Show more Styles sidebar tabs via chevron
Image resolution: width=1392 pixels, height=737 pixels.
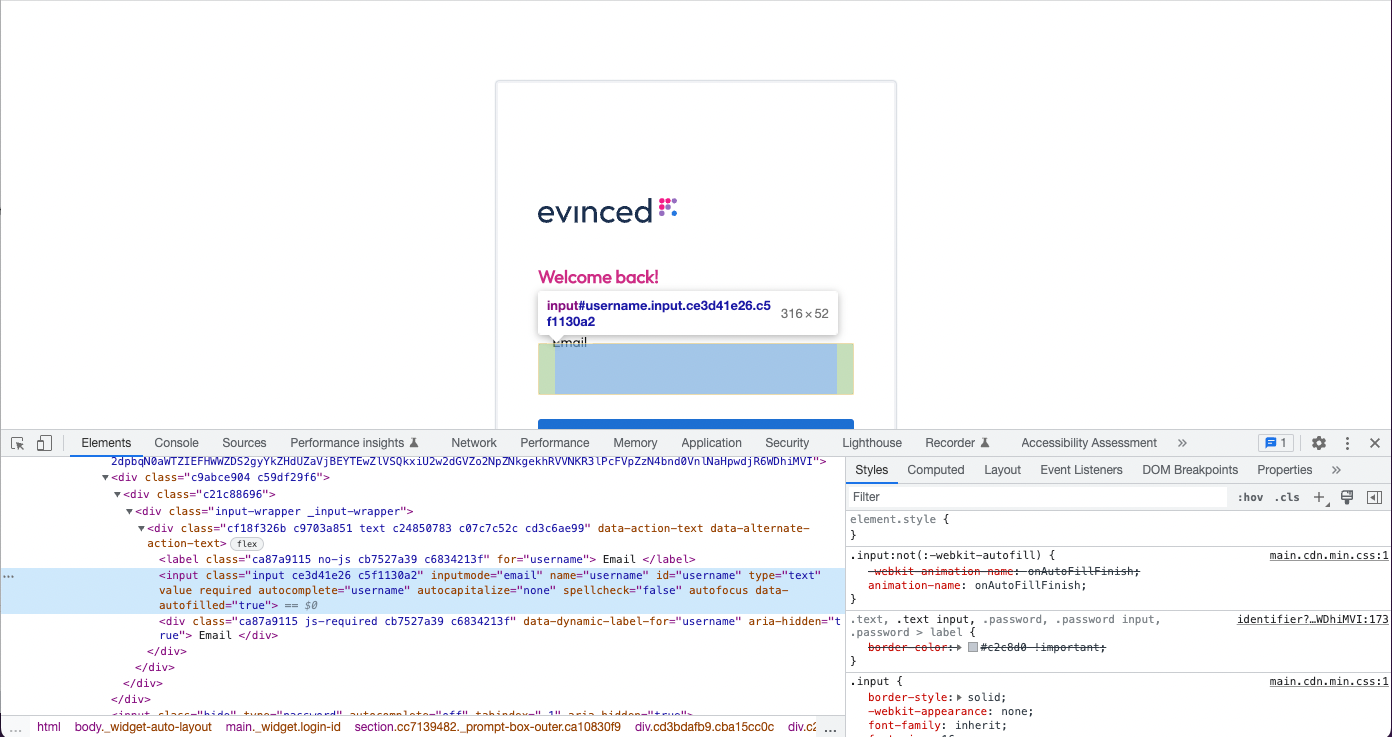(x=1336, y=470)
